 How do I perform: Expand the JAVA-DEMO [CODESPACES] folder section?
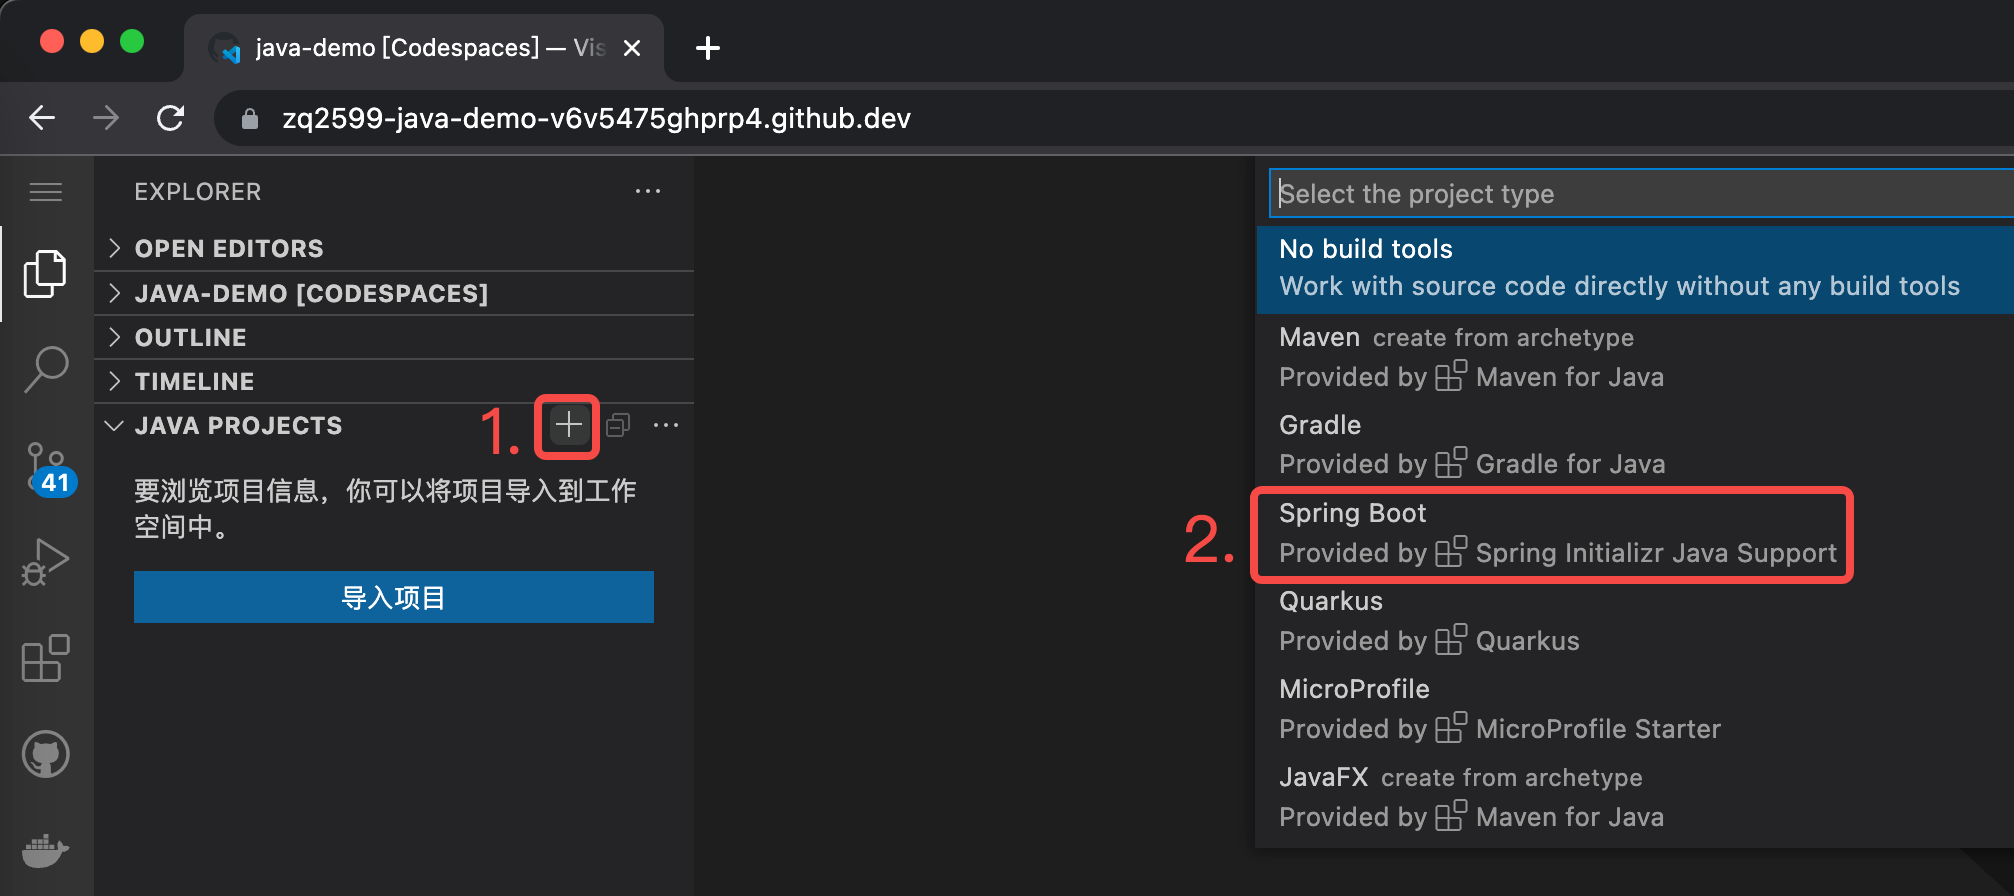click(x=394, y=293)
